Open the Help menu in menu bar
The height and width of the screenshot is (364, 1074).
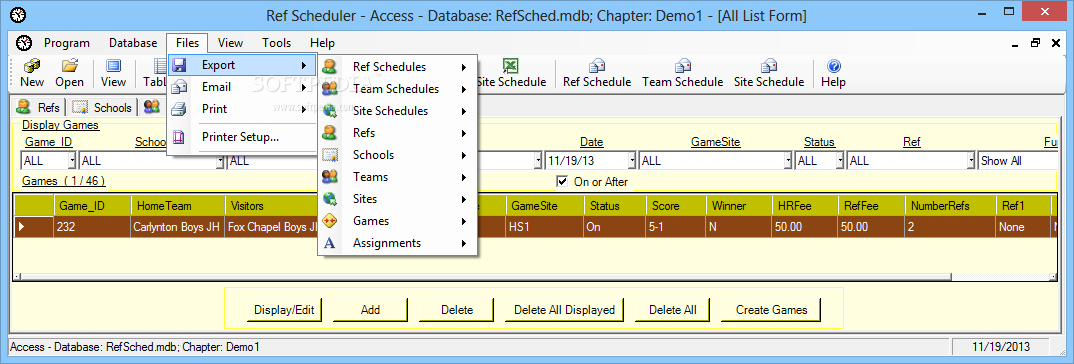pos(322,43)
